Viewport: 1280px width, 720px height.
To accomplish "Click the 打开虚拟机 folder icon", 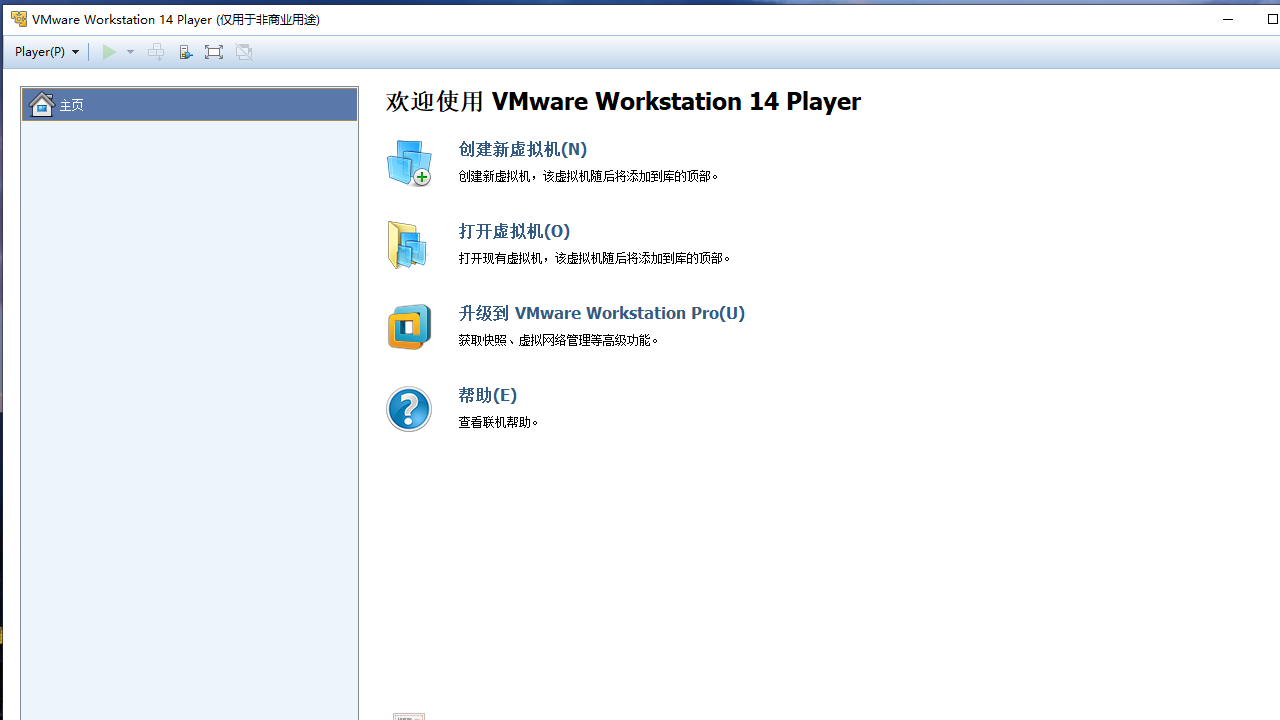I will [x=407, y=244].
